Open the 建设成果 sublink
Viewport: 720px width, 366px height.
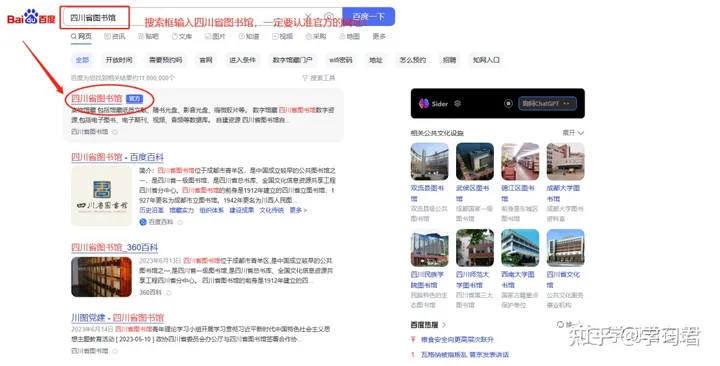242,210
